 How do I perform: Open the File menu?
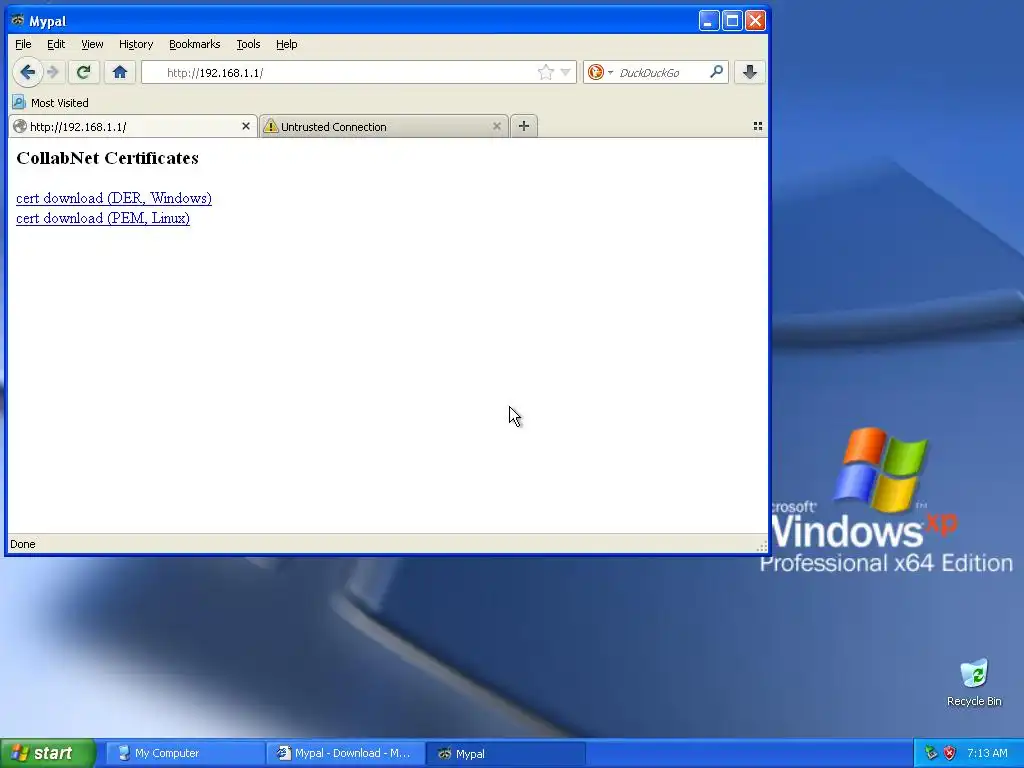click(23, 44)
